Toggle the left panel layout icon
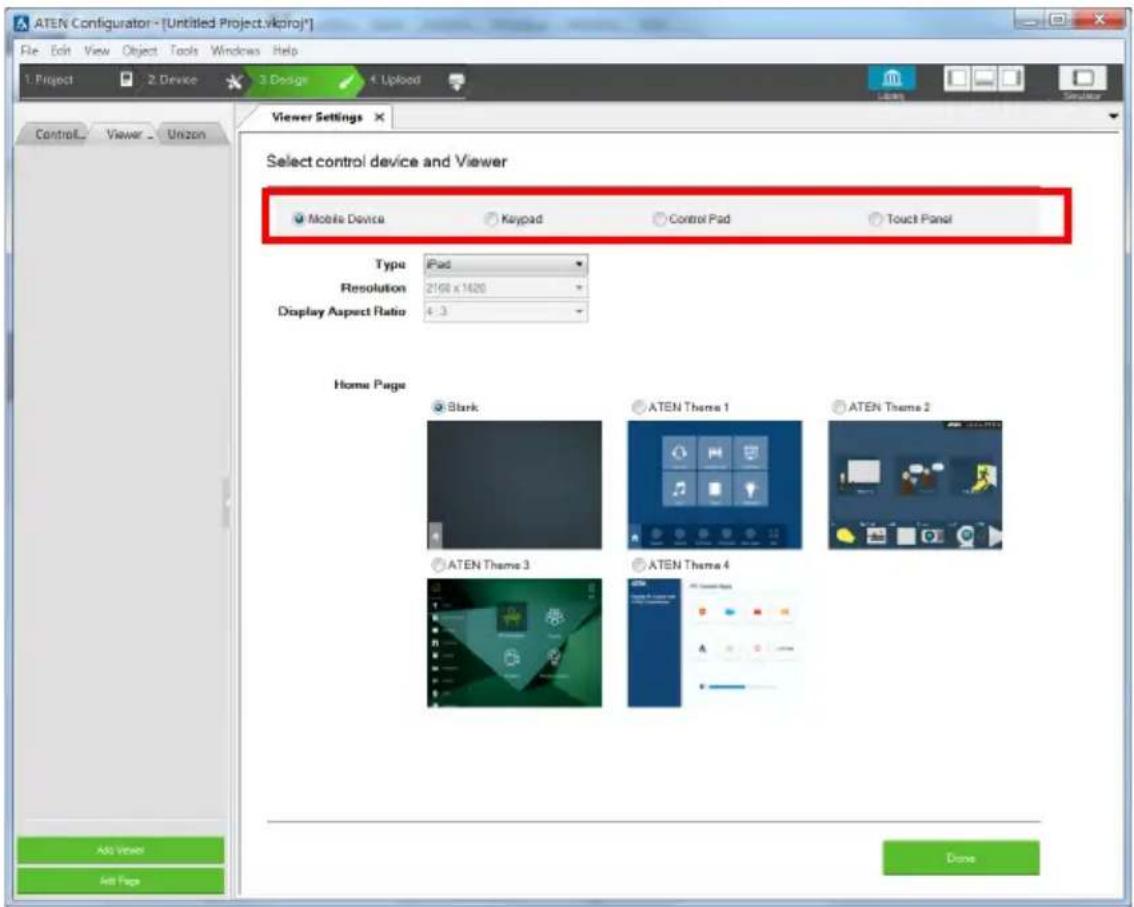 [x=957, y=78]
